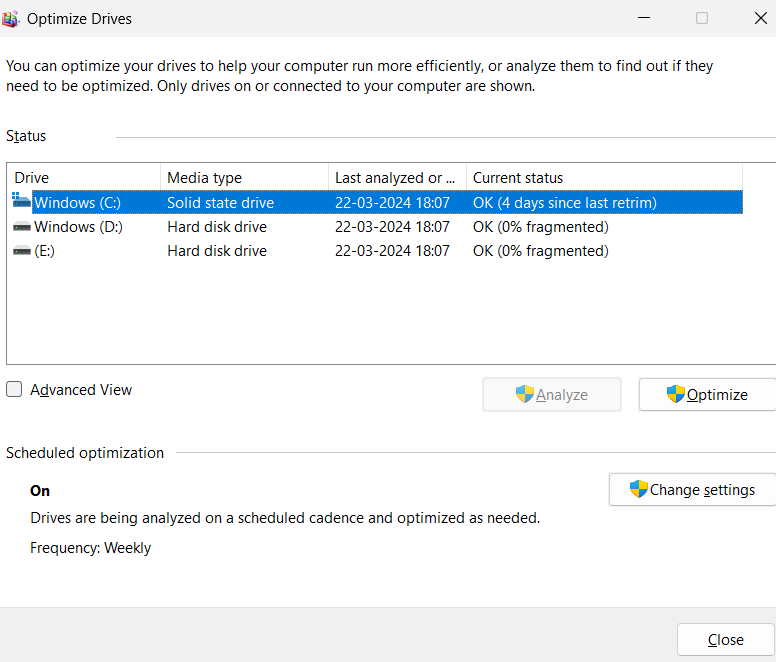Maximize the Optimize Drives window
This screenshot has height=662, width=776.
pos(702,18)
